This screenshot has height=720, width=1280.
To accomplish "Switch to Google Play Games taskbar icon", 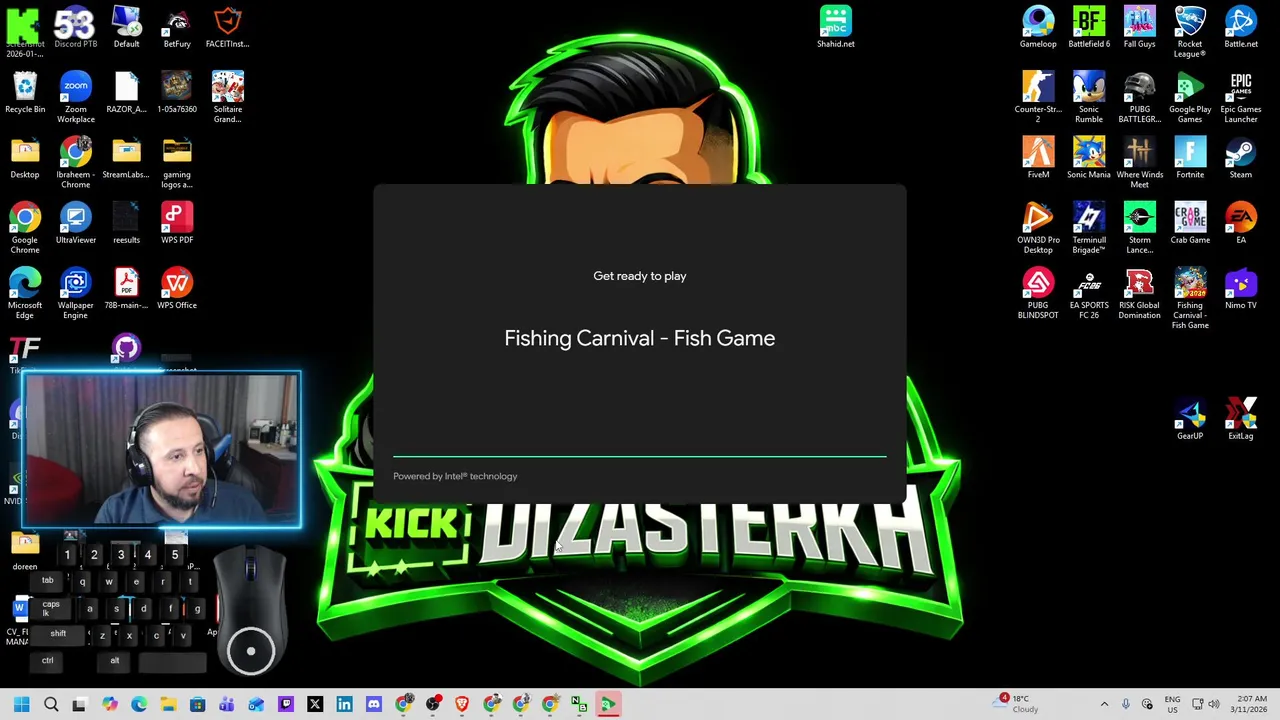I will point(608,705).
